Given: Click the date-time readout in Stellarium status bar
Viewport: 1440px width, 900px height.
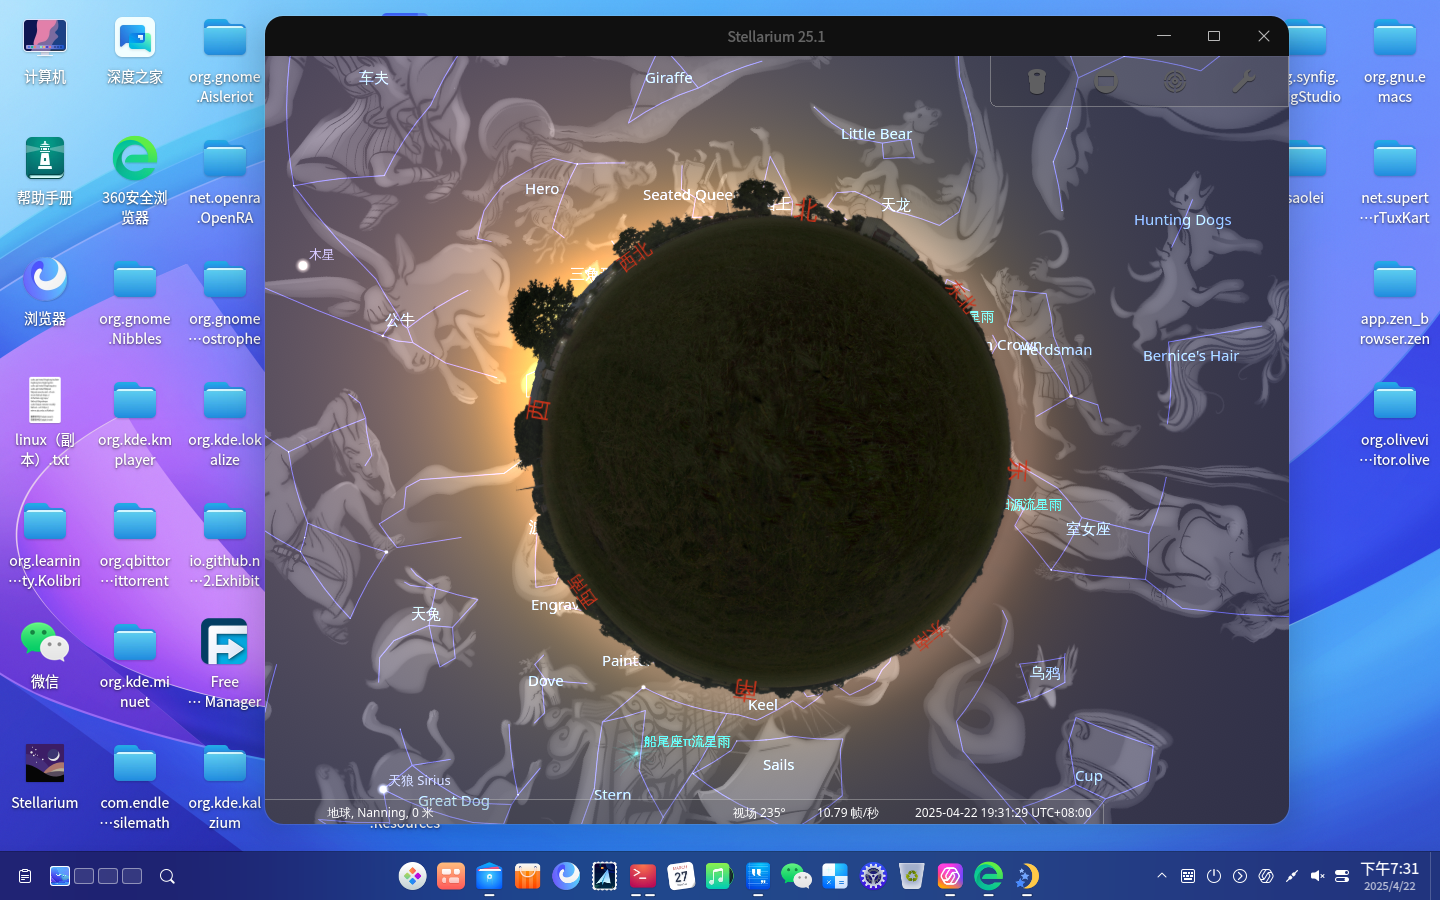Looking at the screenshot, I should click(1003, 813).
